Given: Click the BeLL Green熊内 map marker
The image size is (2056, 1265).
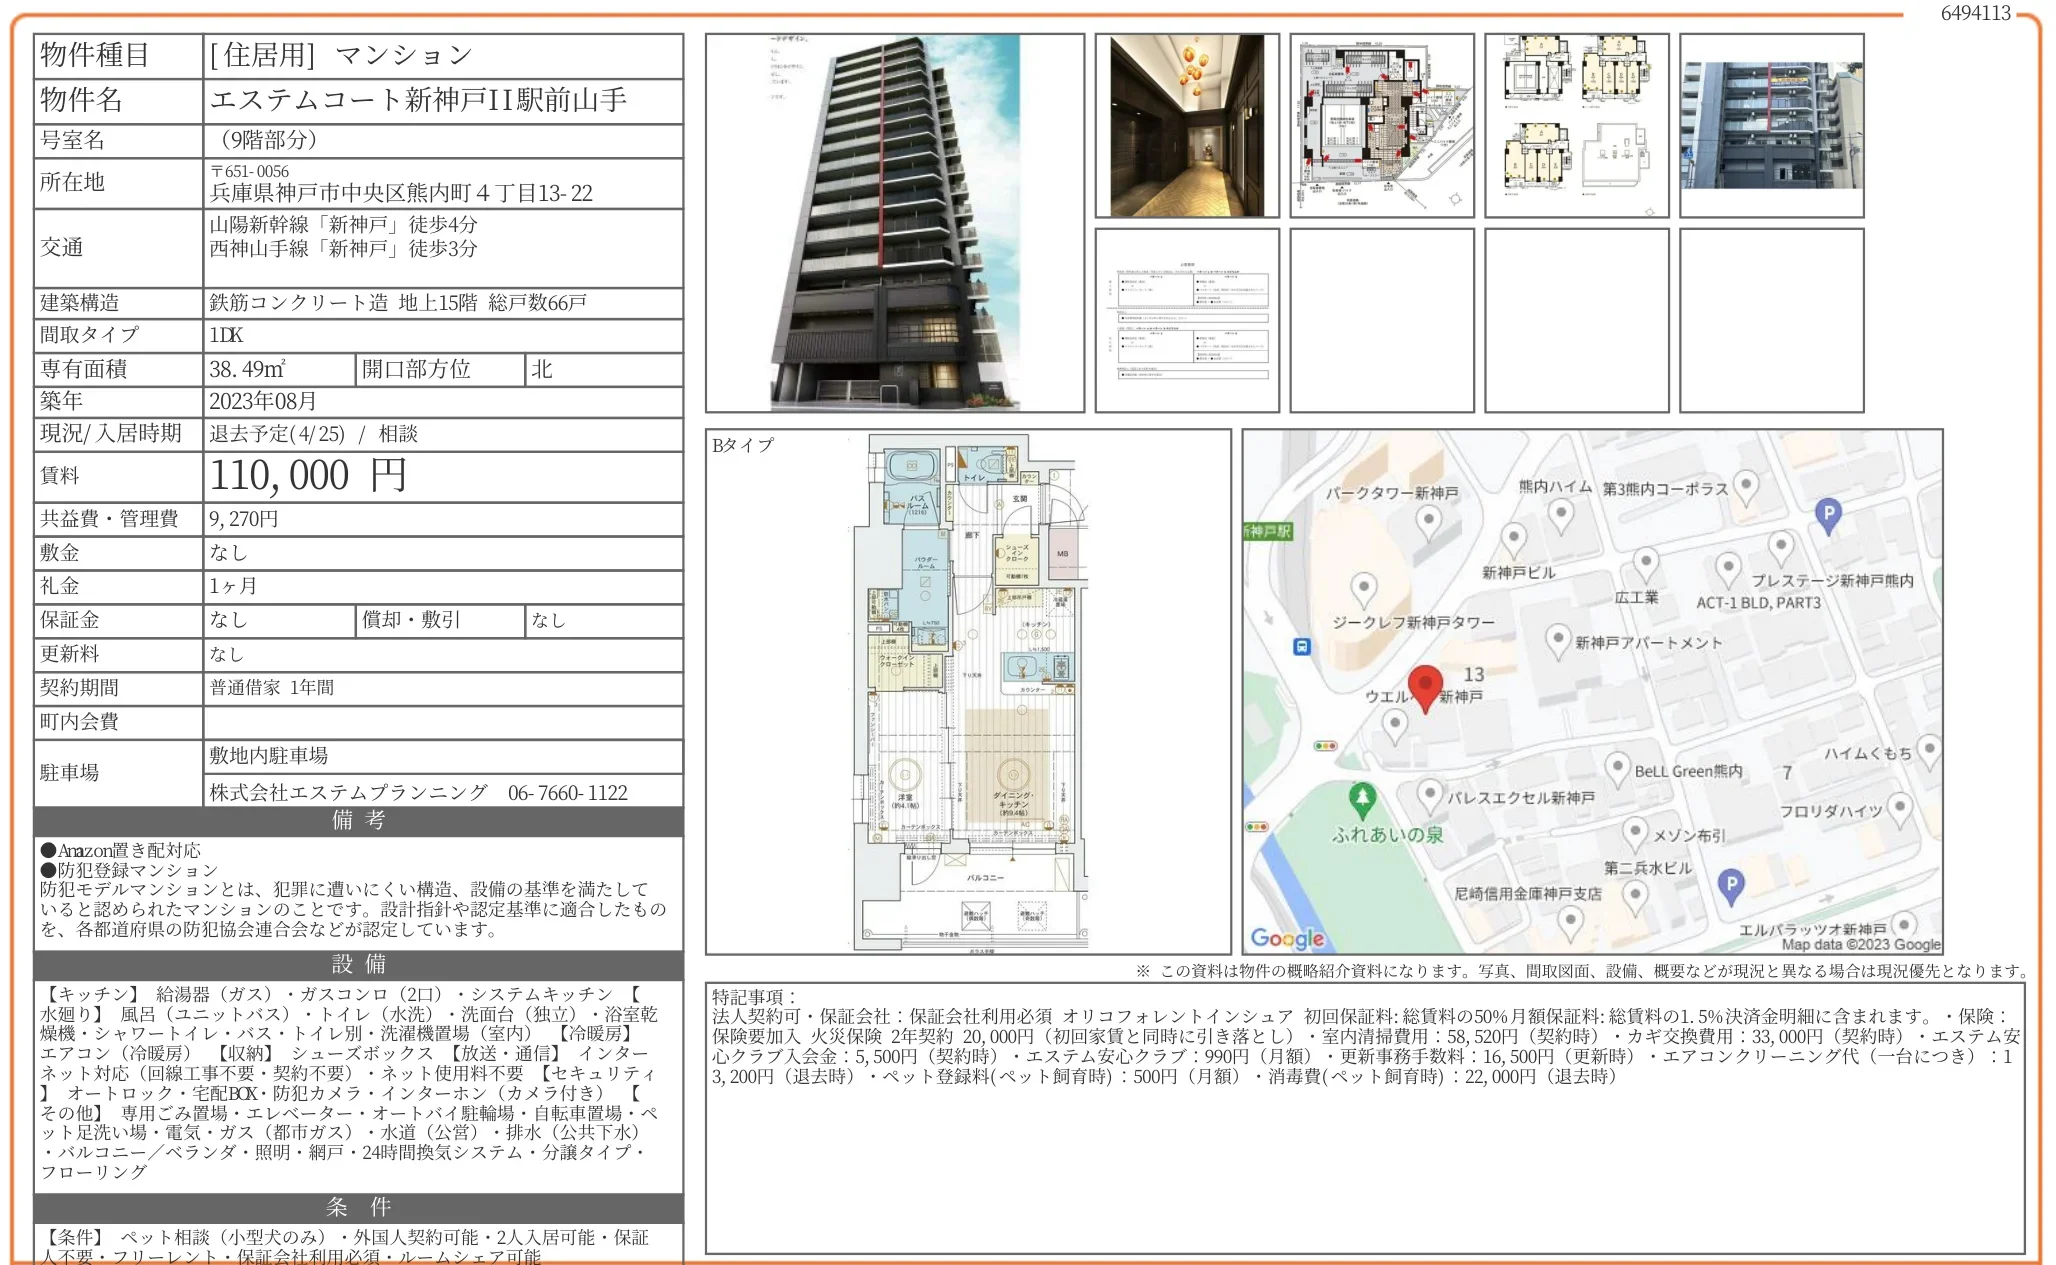Looking at the screenshot, I should [1617, 768].
